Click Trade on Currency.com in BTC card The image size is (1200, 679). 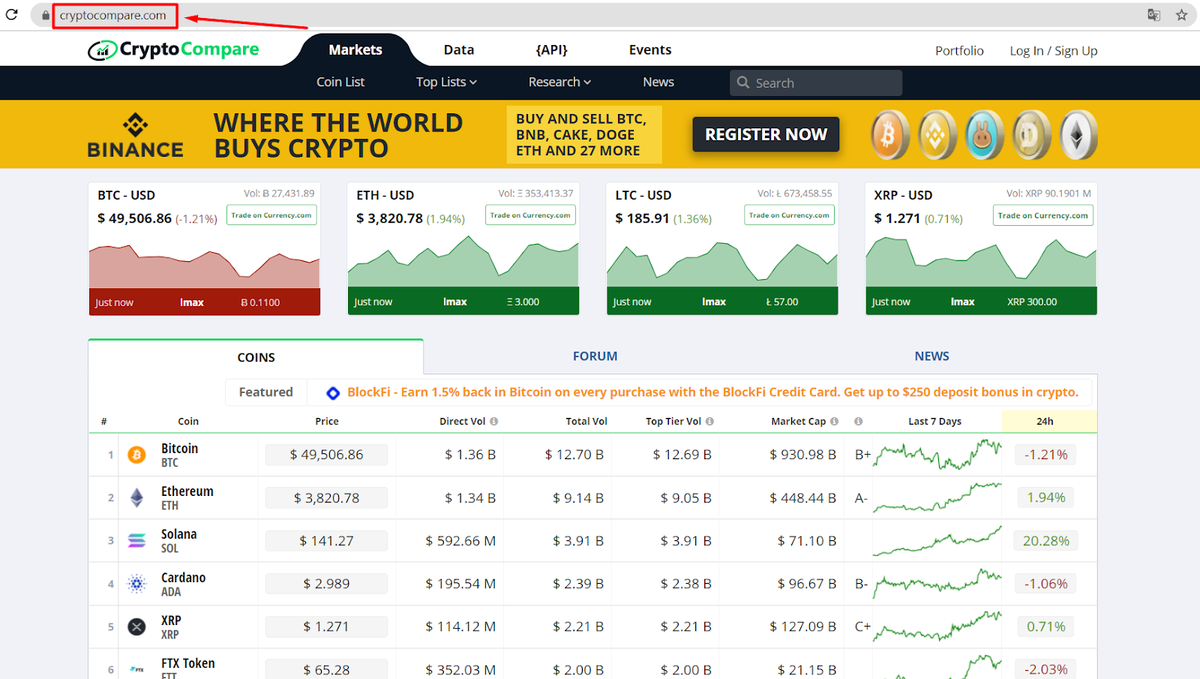click(x=271, y=215)
